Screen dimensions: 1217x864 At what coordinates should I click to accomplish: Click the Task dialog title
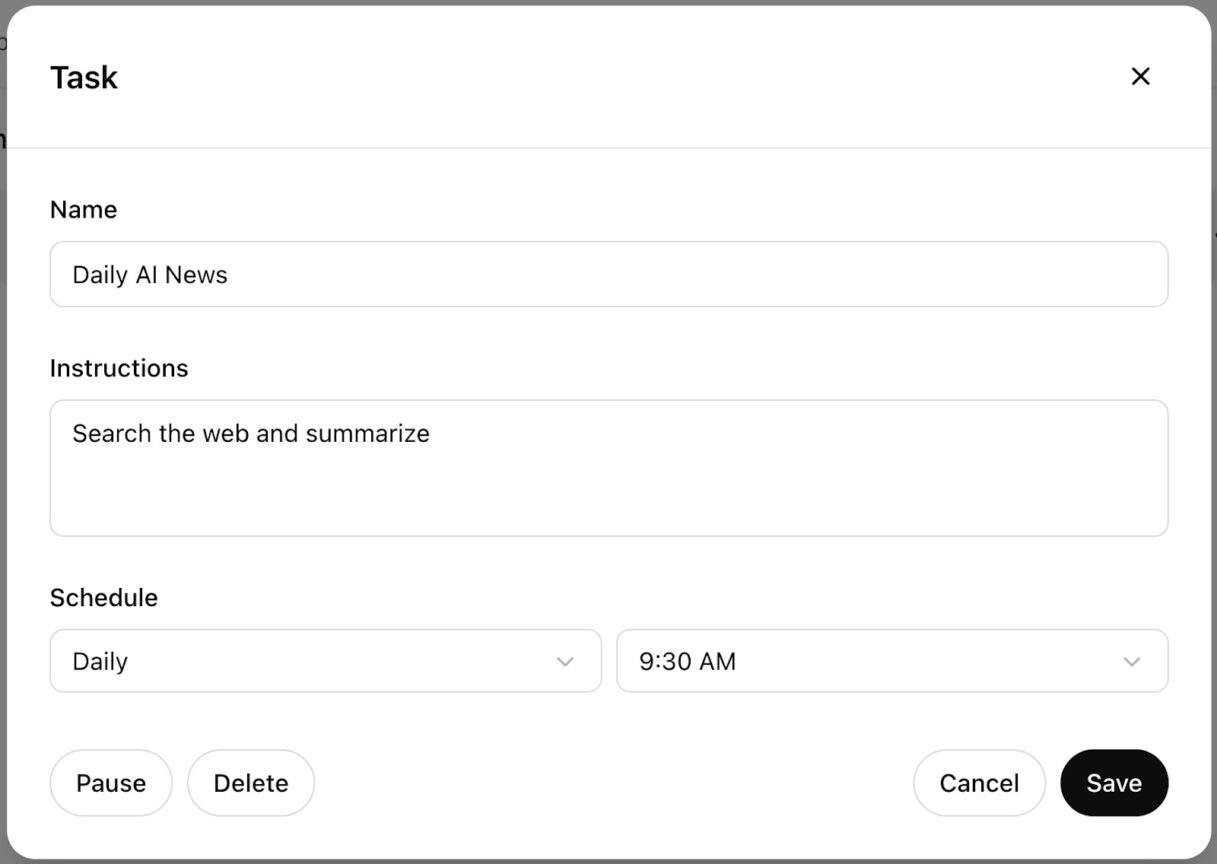coord(83,77)
